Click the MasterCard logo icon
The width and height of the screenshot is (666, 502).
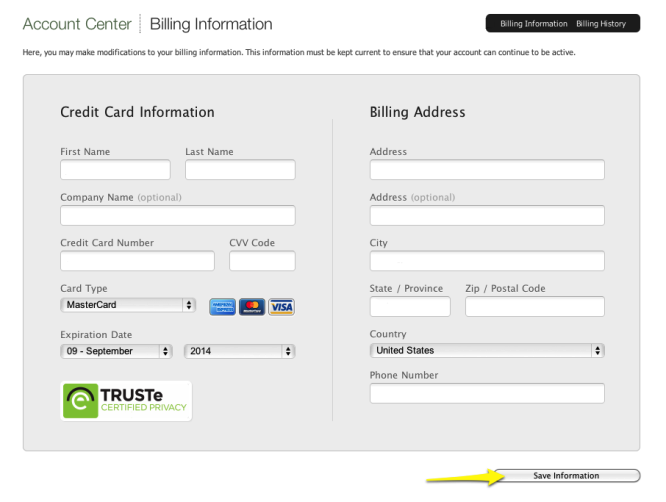click(252, 307)
